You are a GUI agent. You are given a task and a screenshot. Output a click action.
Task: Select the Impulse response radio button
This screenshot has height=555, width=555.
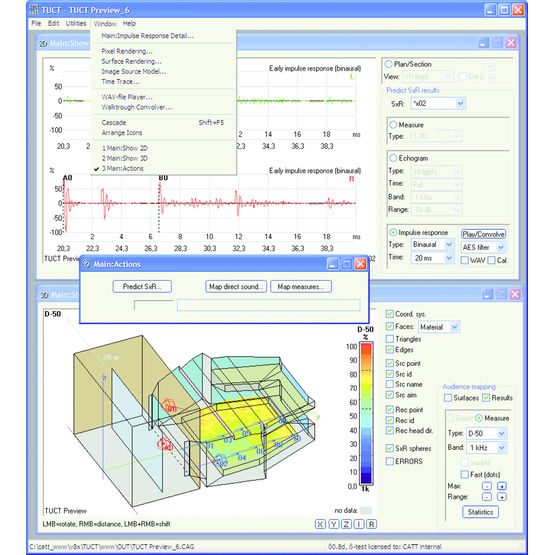click(x=393, y=233)
